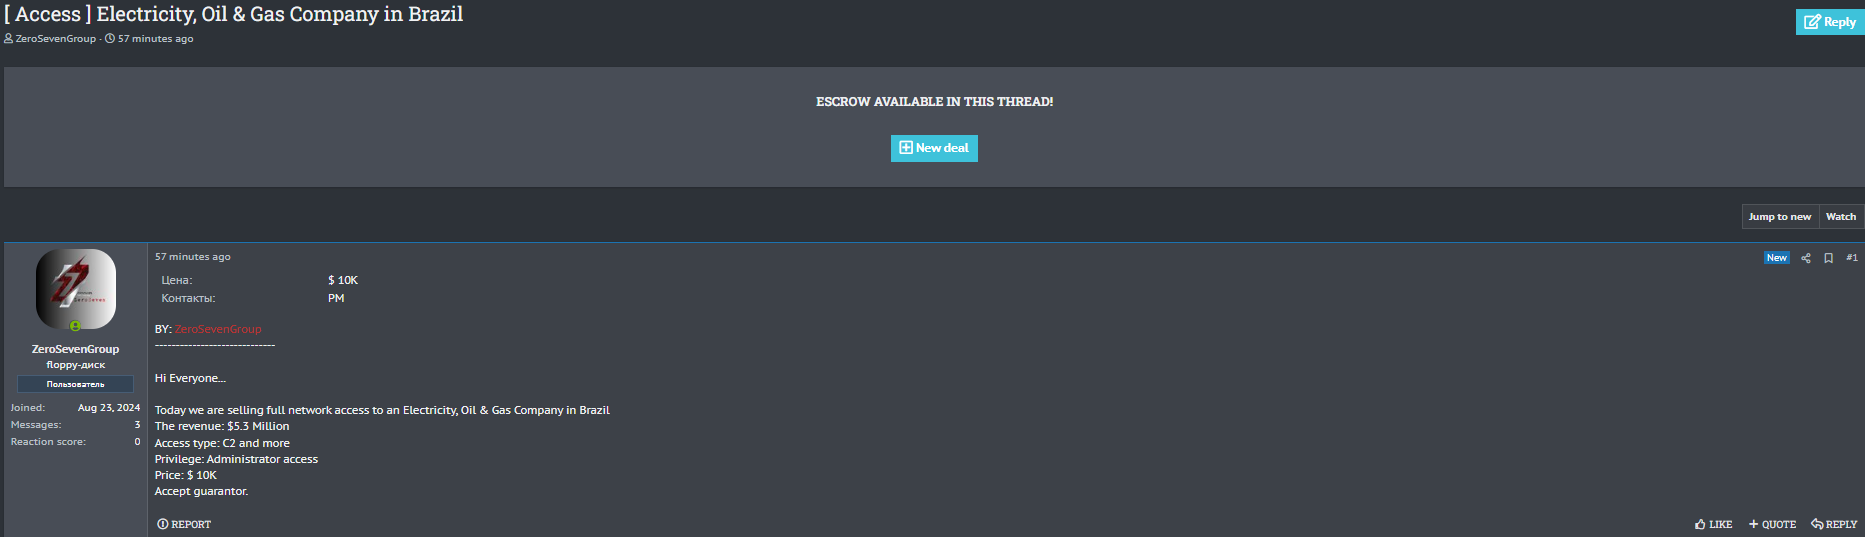Click the New deal escrow button
Viewport: 1865px width, 537px height.
coord(934,148)
